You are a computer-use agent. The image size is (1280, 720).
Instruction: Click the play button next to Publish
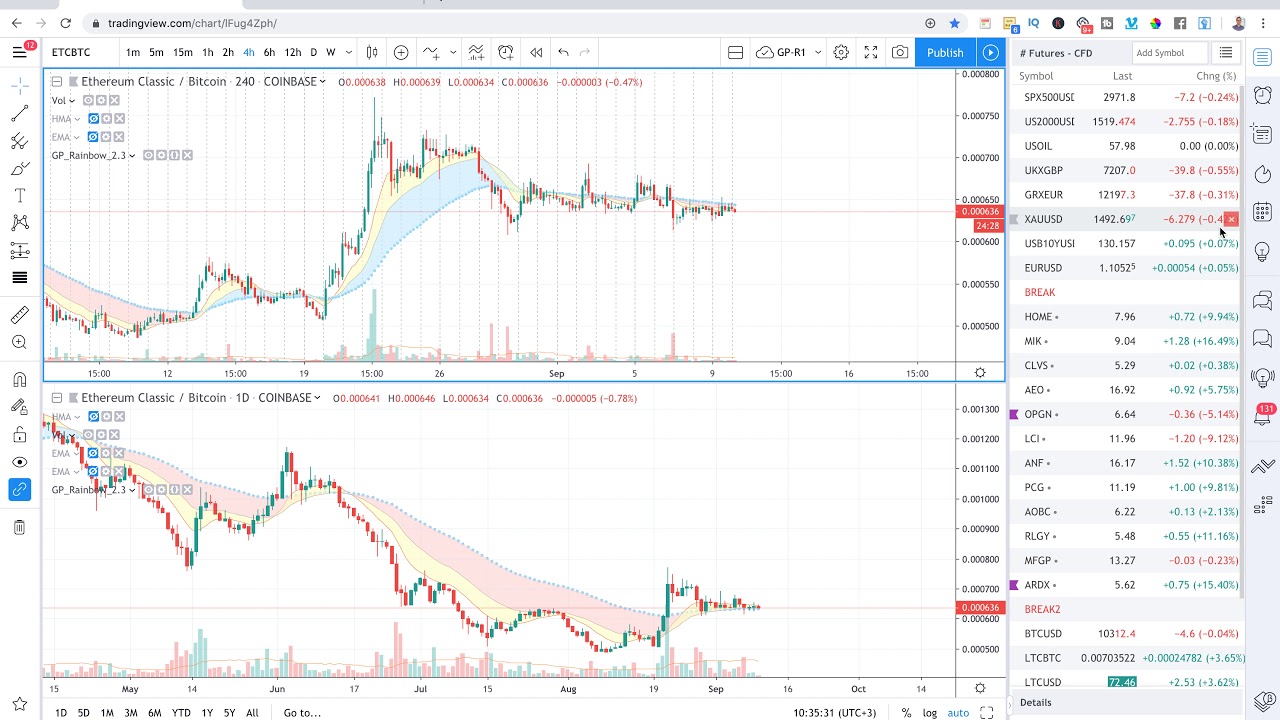990,52
